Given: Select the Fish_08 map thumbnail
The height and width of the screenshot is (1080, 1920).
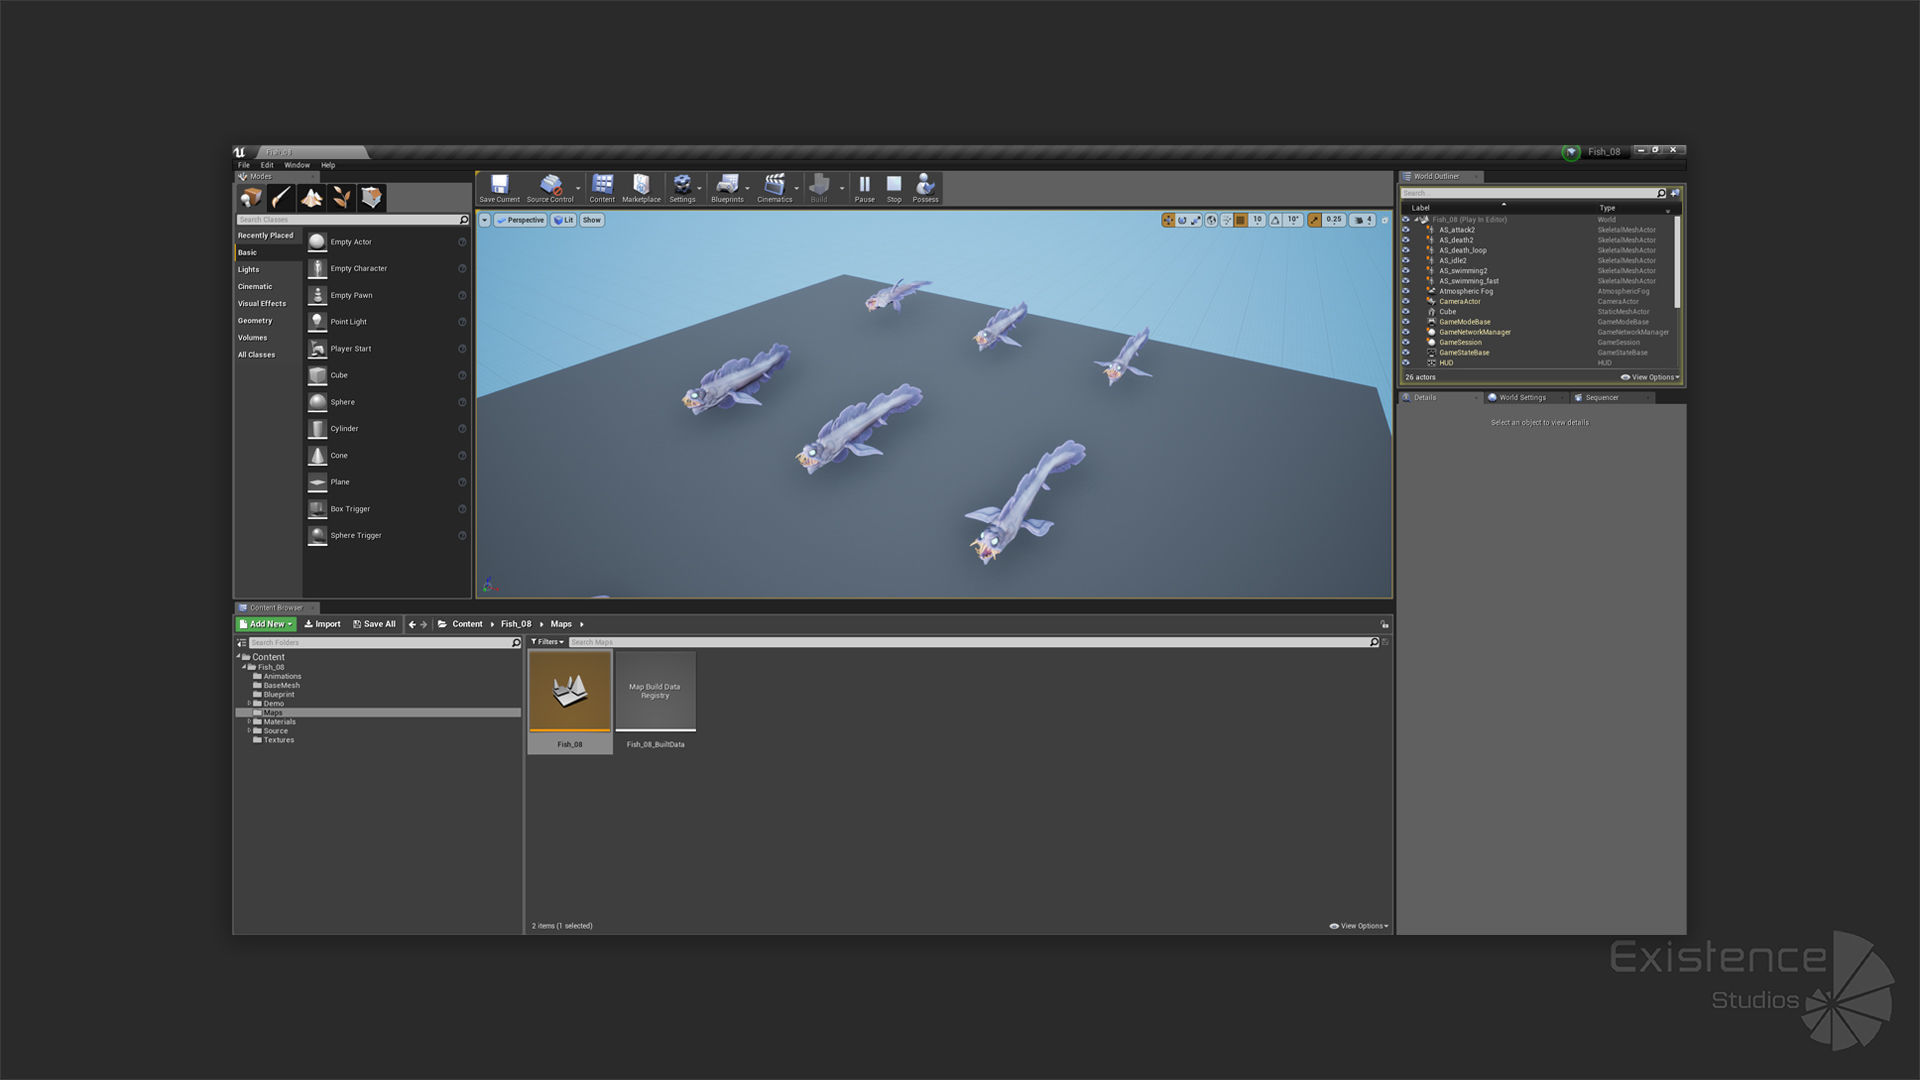Looking at the screenshot, I should click(x=570, y=692).
